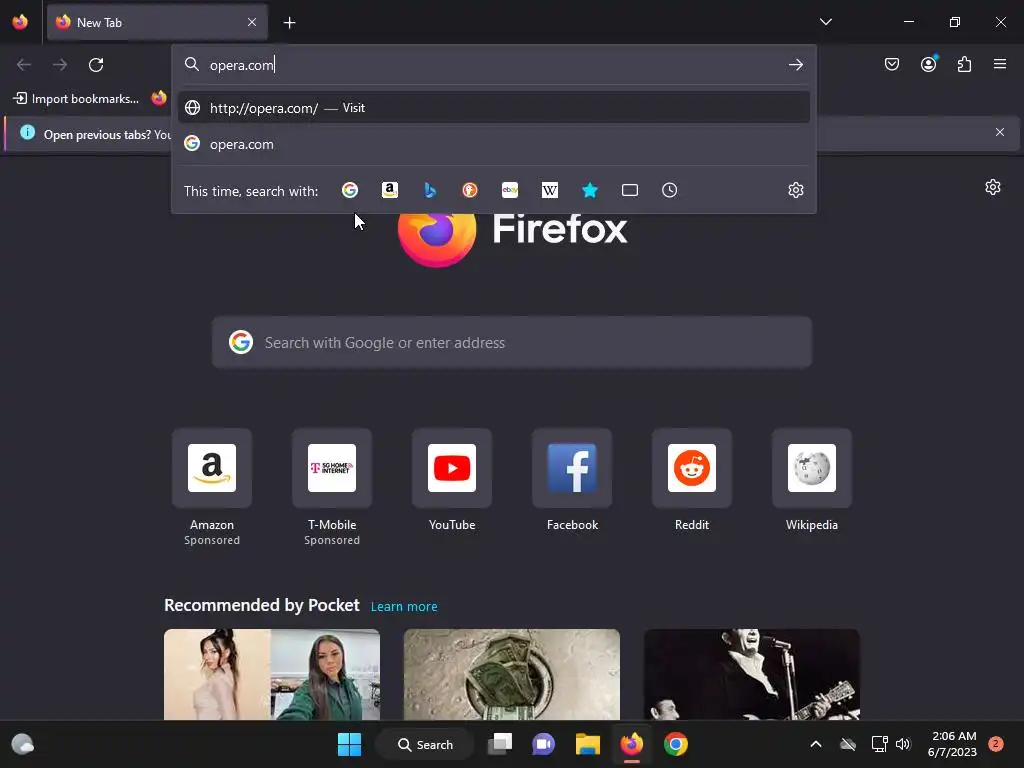Open the Extensions puzzle-piece menu

(x=964, y=64)
